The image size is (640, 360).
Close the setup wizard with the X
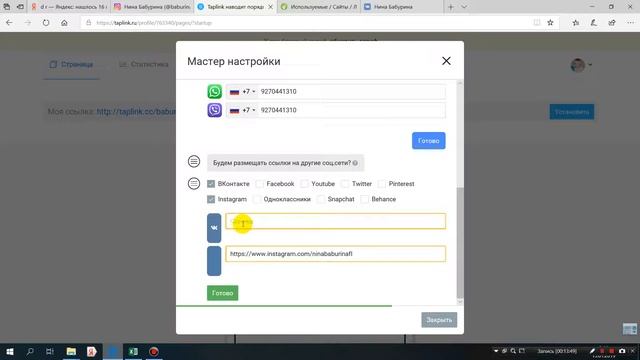(x=446, y=61)
